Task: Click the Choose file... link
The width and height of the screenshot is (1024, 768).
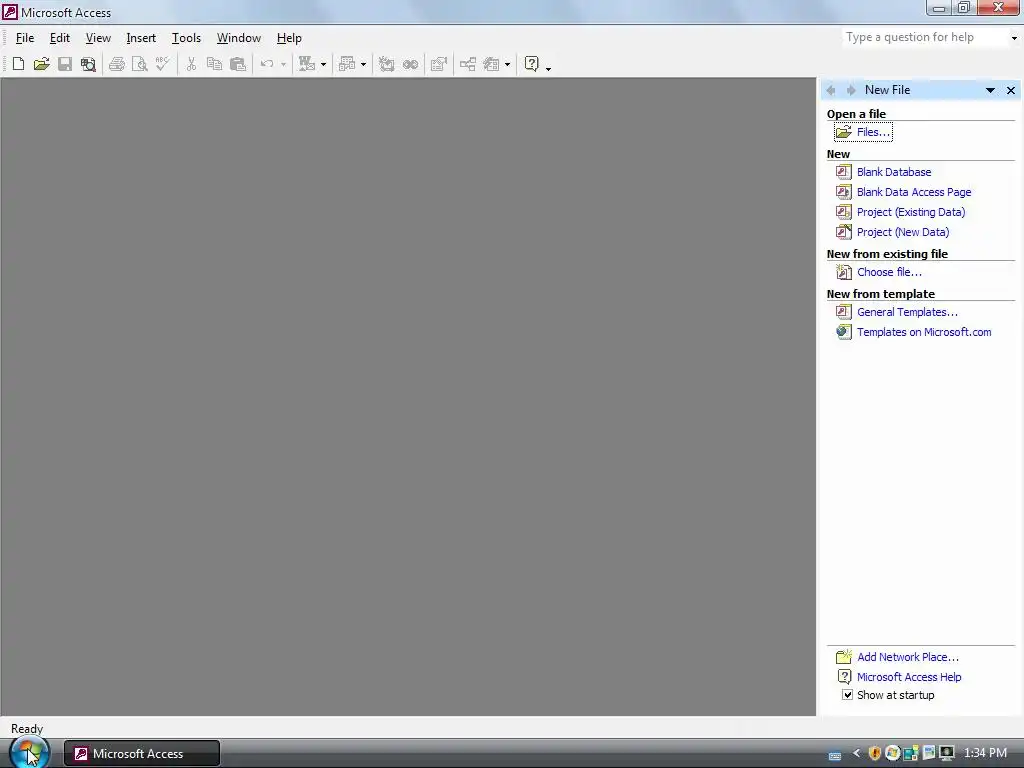Action: click(x=889, y=272)
